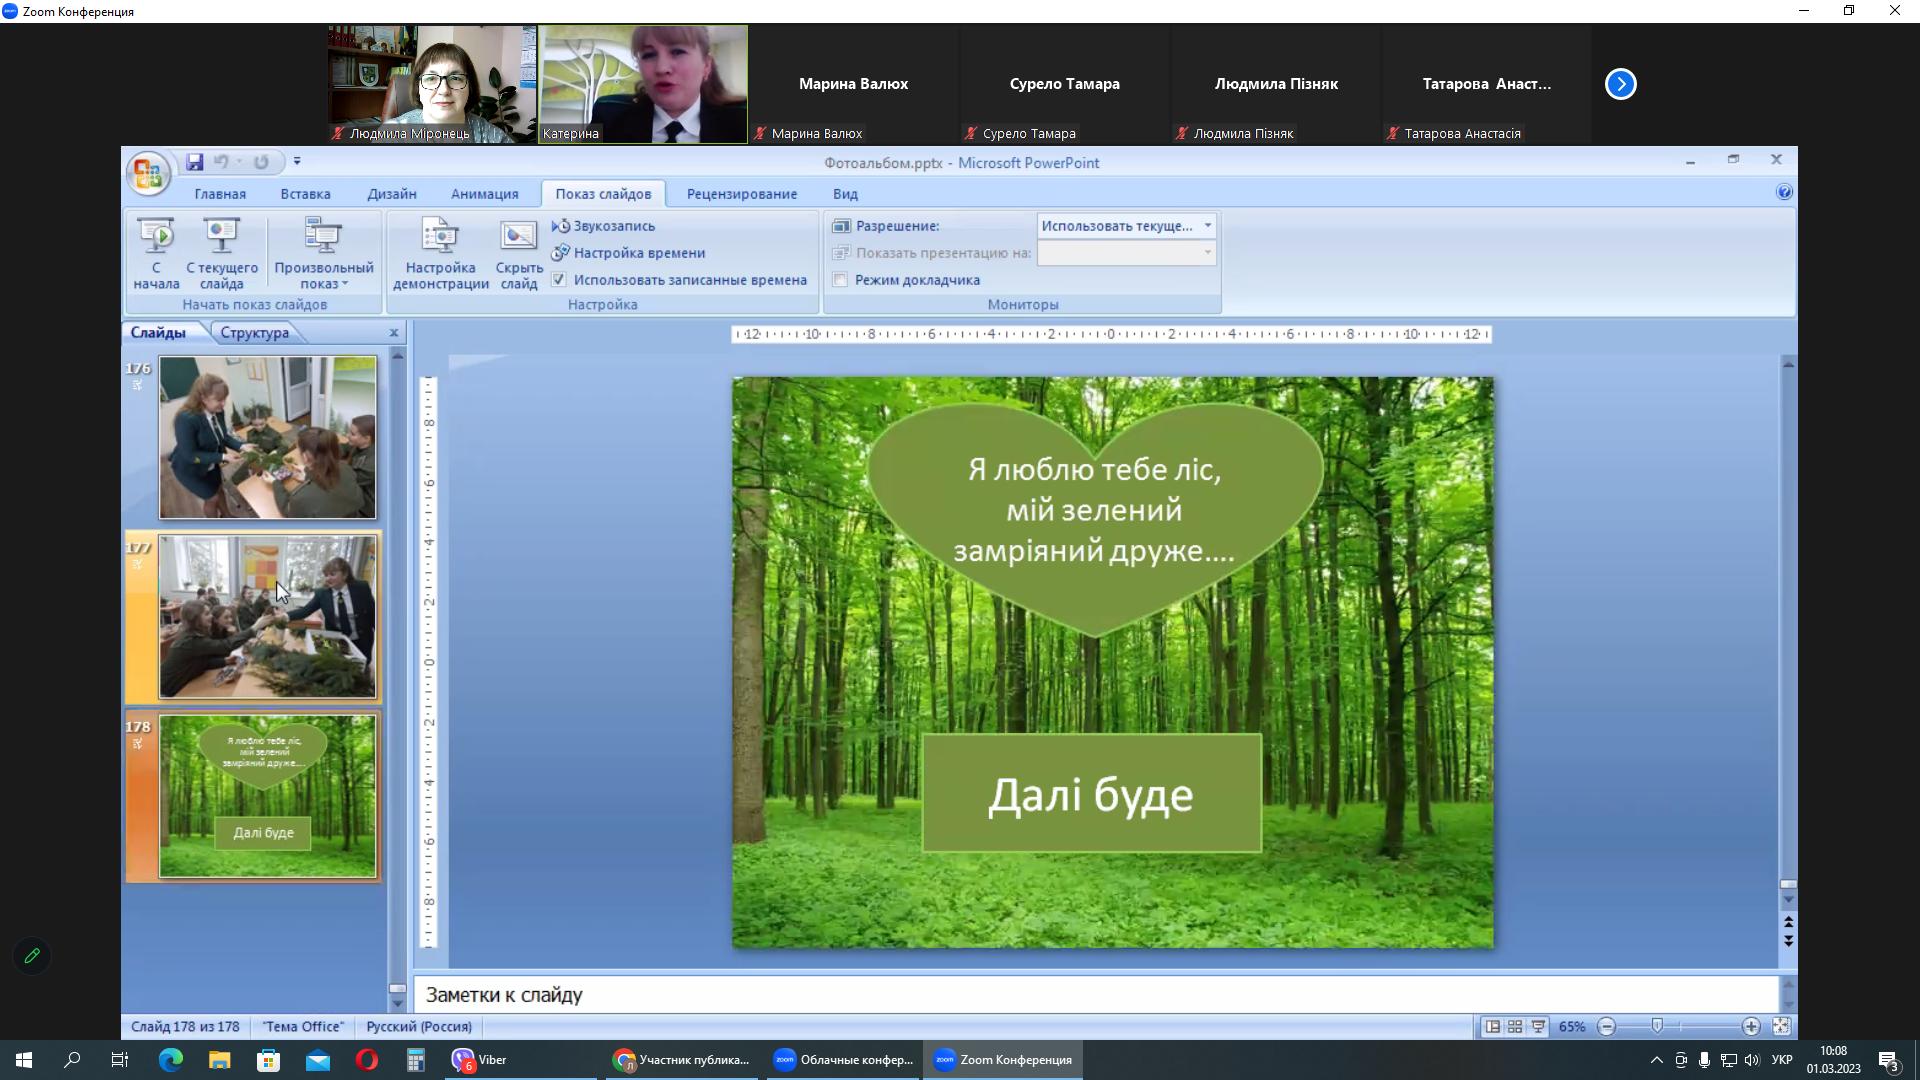
Task: Switch to Slide Sorter view in status bar
Action: [x=1515, y=1027]
